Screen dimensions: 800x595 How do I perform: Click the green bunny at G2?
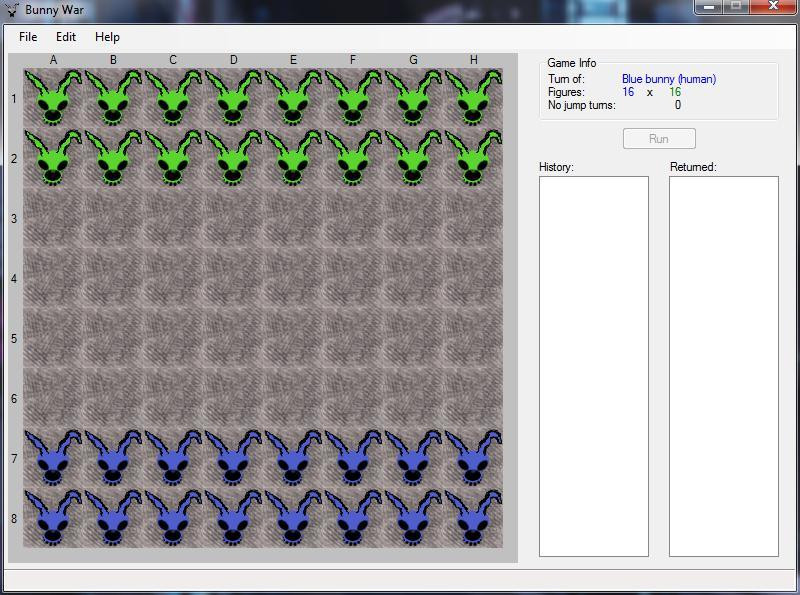[413, 158]
